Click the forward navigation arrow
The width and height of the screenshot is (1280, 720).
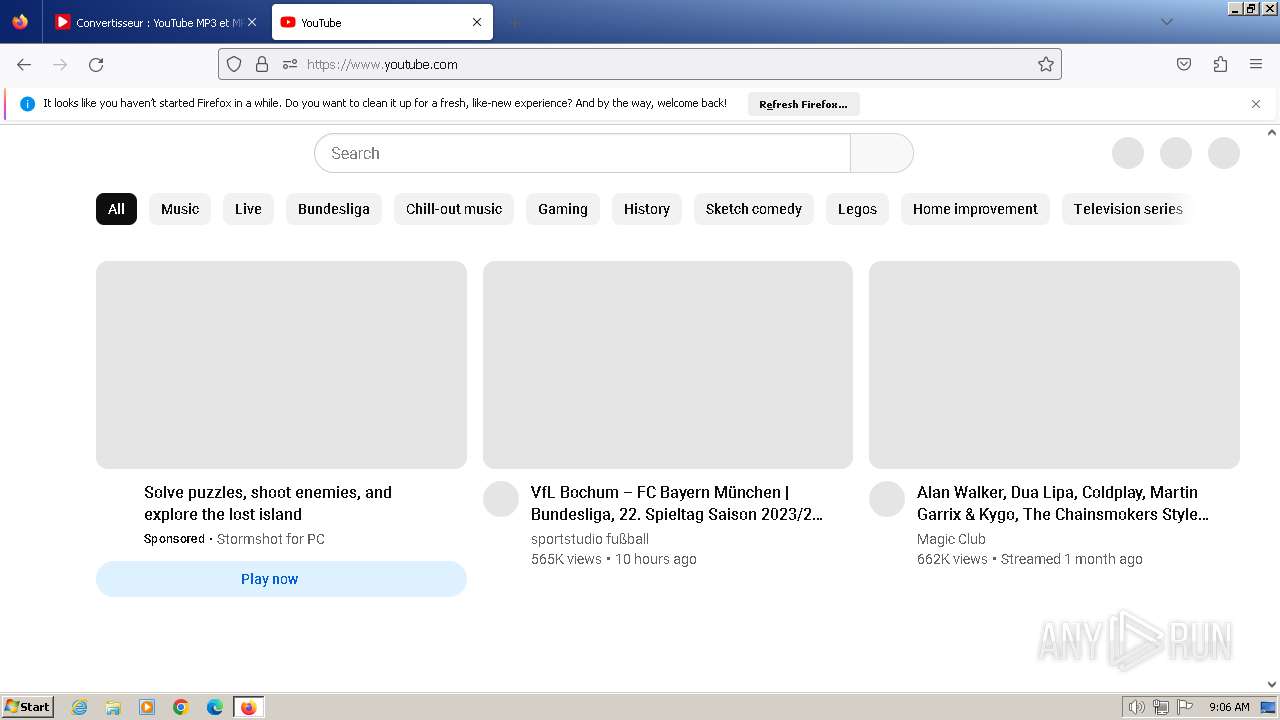[60, 64]
